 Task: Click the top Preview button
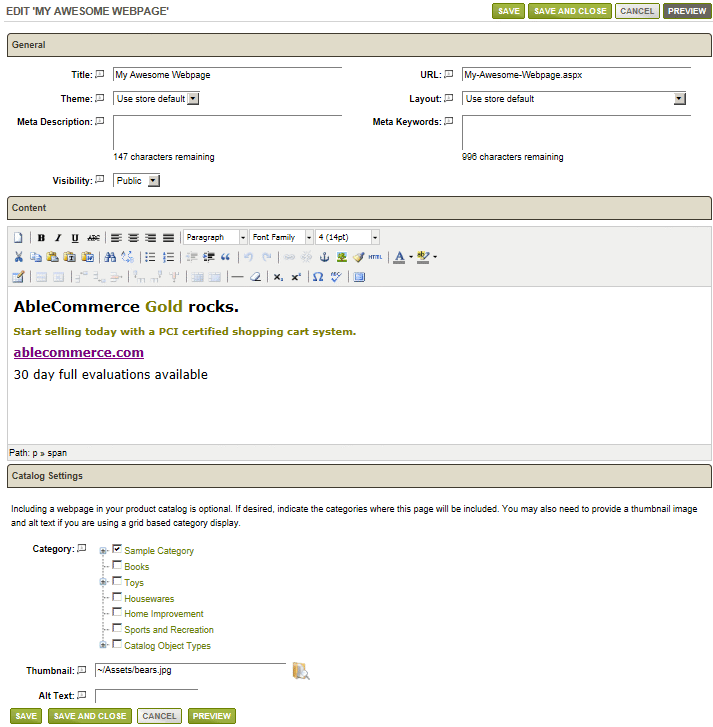click(687, 11)
